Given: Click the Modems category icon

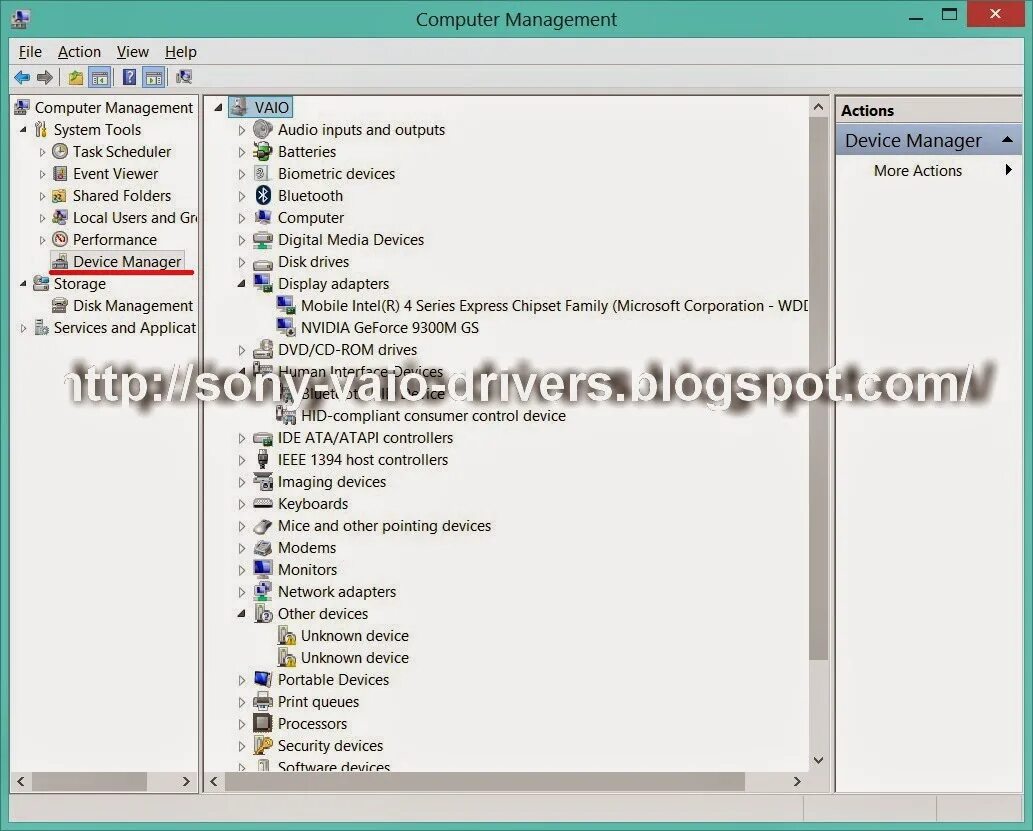Looking at the screenshot, I should click(263, 547).
